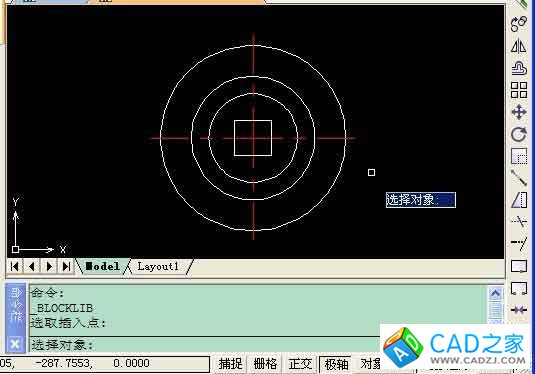Select the Rotate tool
The image size is (535, 374).
[x=519, y=134]
